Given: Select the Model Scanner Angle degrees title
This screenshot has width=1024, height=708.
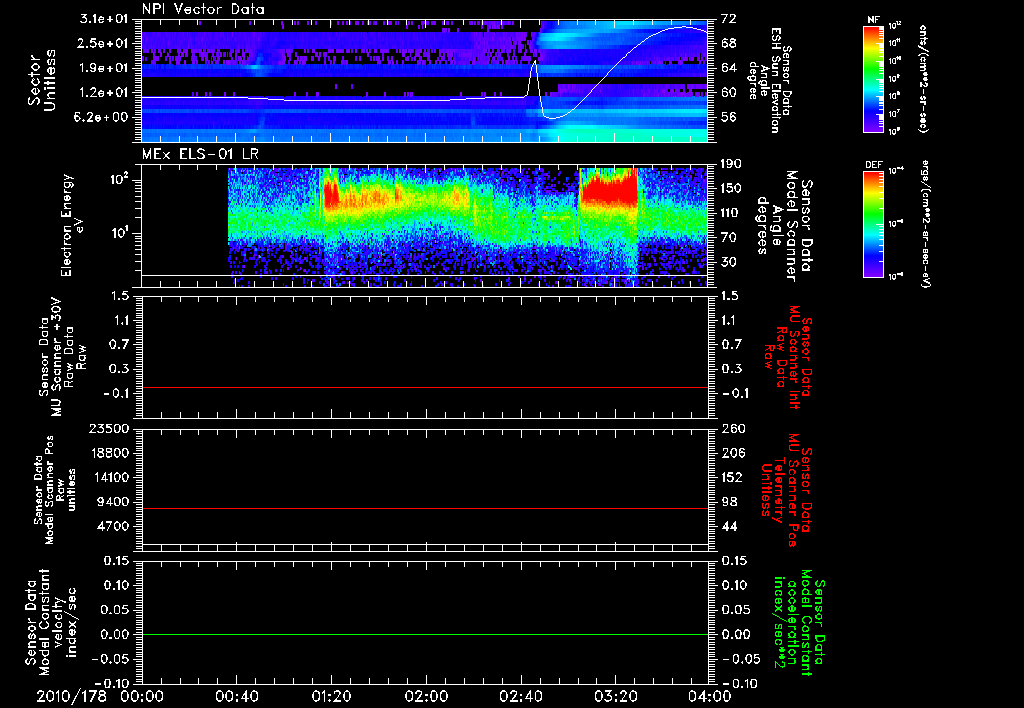Looking at the screenshot, I should [783, 225].
